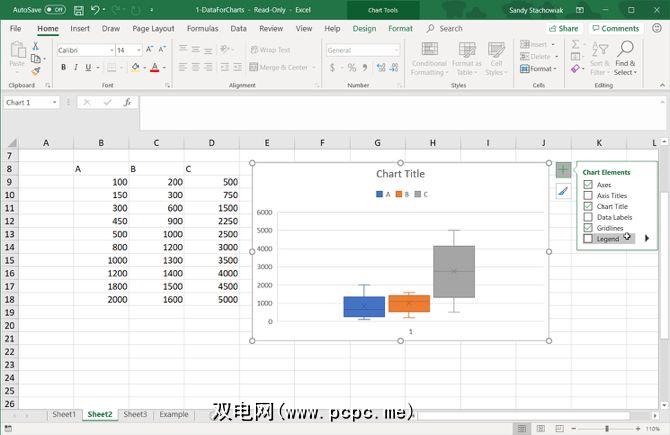The image size is (670, 435).
Task: Click the zoom slider handle
Action: tap(607, 428)
